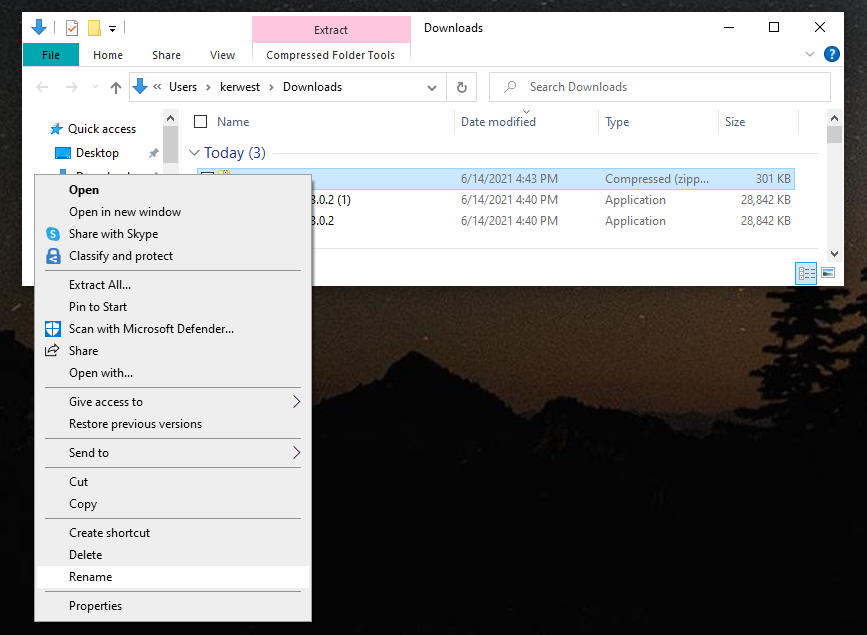Open the Customize Quick Access Toolbar dropdown

(x=112, y=28)
